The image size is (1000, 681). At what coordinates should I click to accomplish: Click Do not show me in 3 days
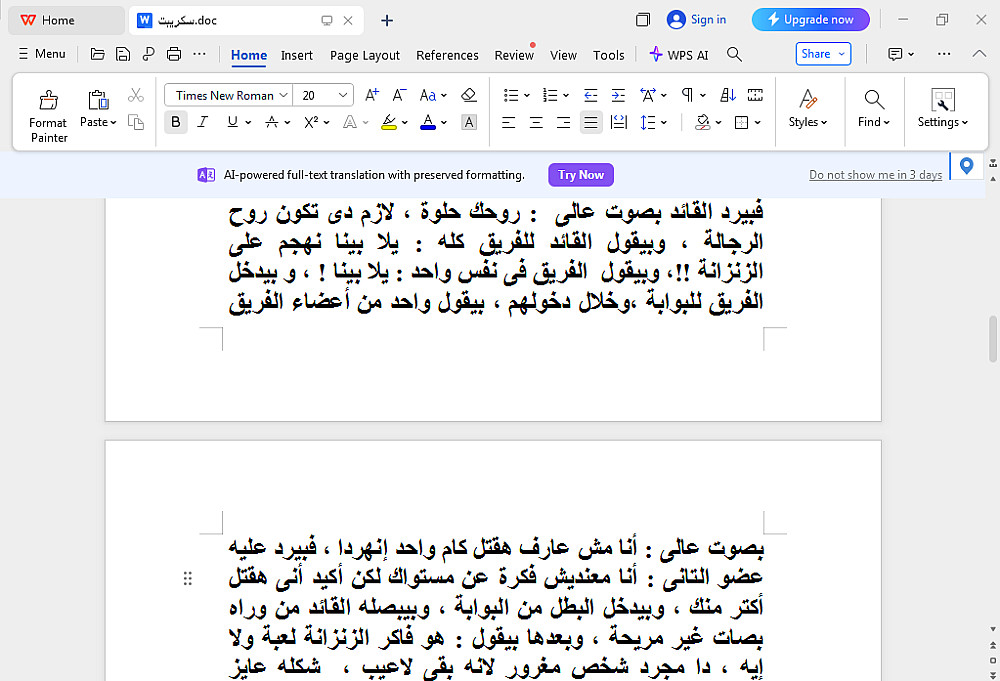click(875, 175)
